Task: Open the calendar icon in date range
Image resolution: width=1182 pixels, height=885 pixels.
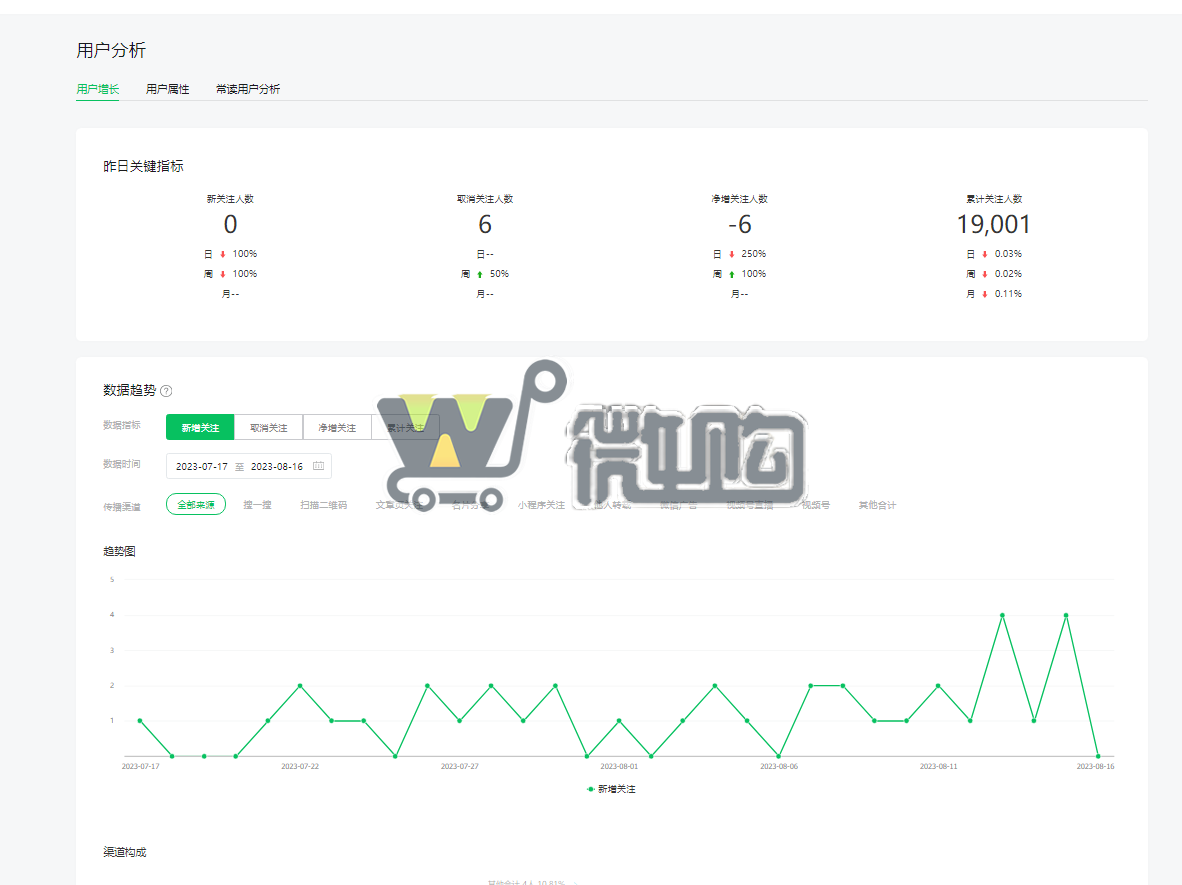Action: coord(318,466)
